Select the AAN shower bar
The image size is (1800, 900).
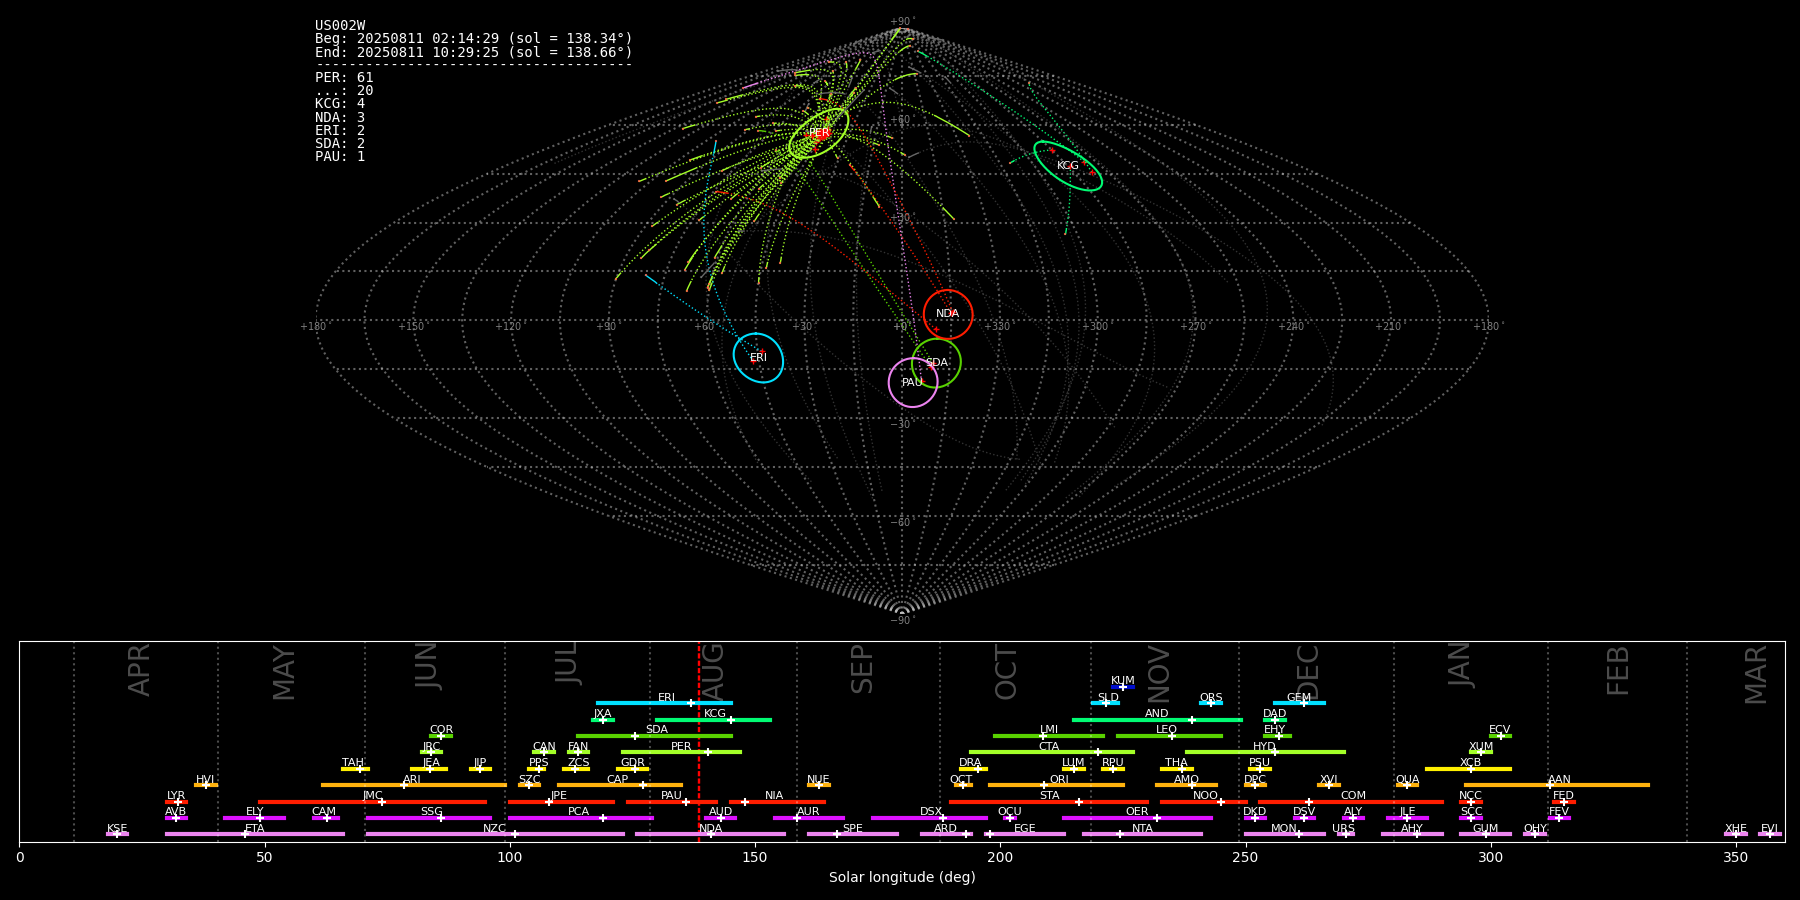point(1557,785)
